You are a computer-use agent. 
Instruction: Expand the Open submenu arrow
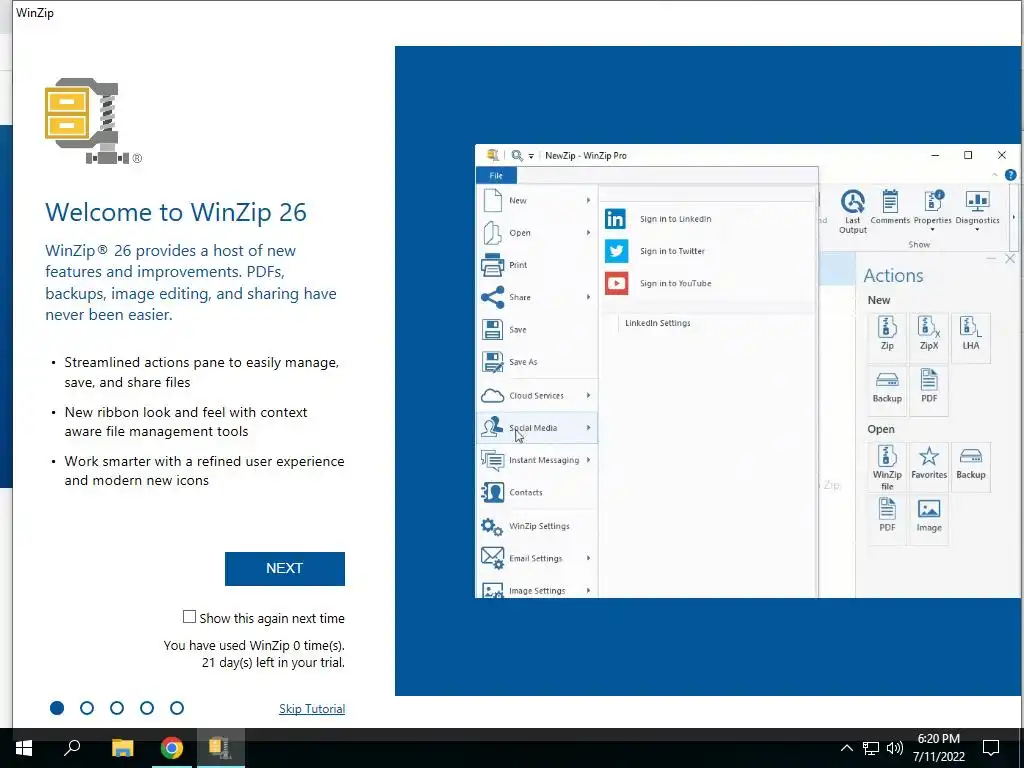point(588,232)
